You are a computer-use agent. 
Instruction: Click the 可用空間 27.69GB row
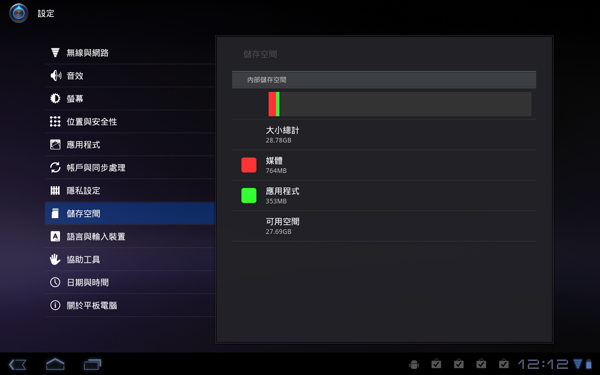[384, 226]
